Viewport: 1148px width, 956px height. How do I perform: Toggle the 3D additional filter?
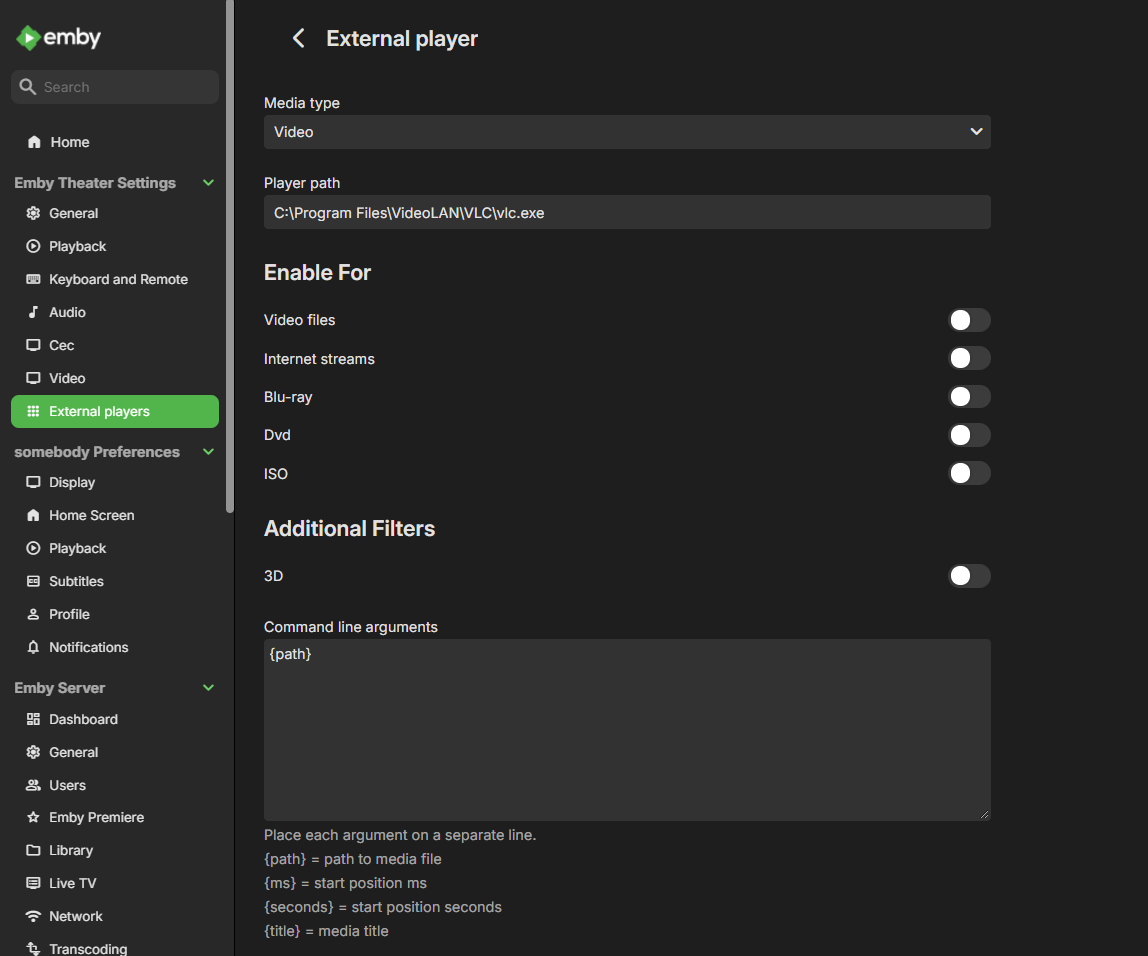969,576
